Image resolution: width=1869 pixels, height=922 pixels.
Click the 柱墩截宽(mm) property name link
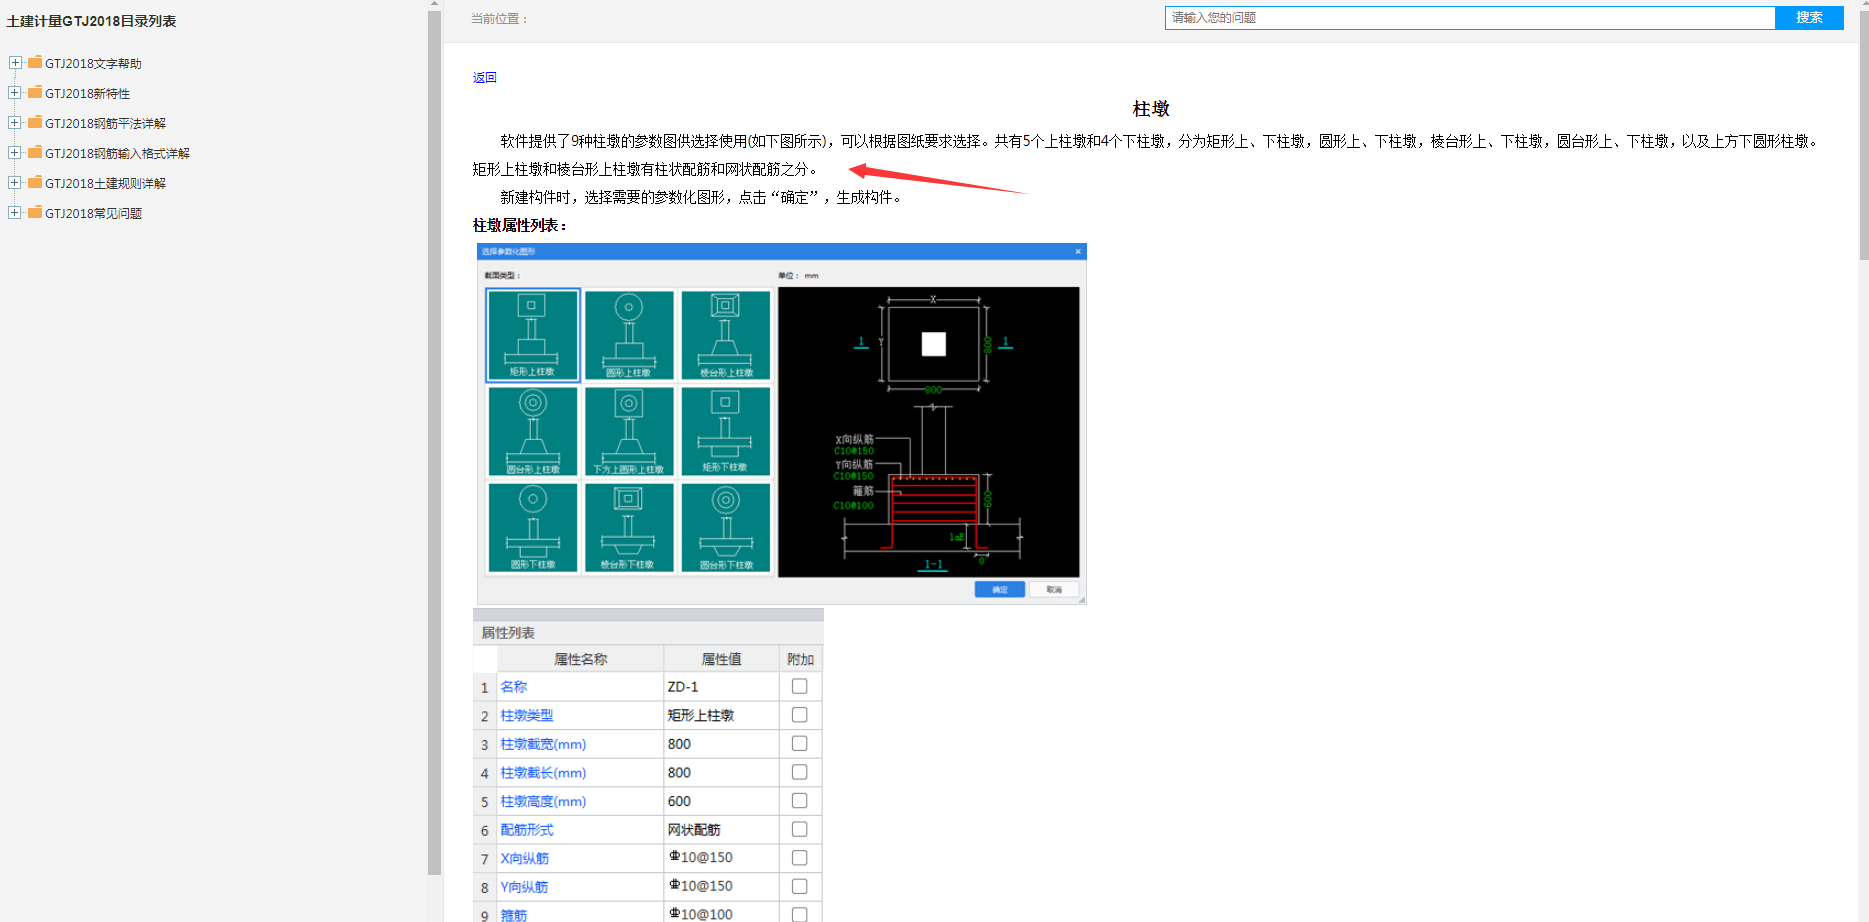(x=543, y=744)
